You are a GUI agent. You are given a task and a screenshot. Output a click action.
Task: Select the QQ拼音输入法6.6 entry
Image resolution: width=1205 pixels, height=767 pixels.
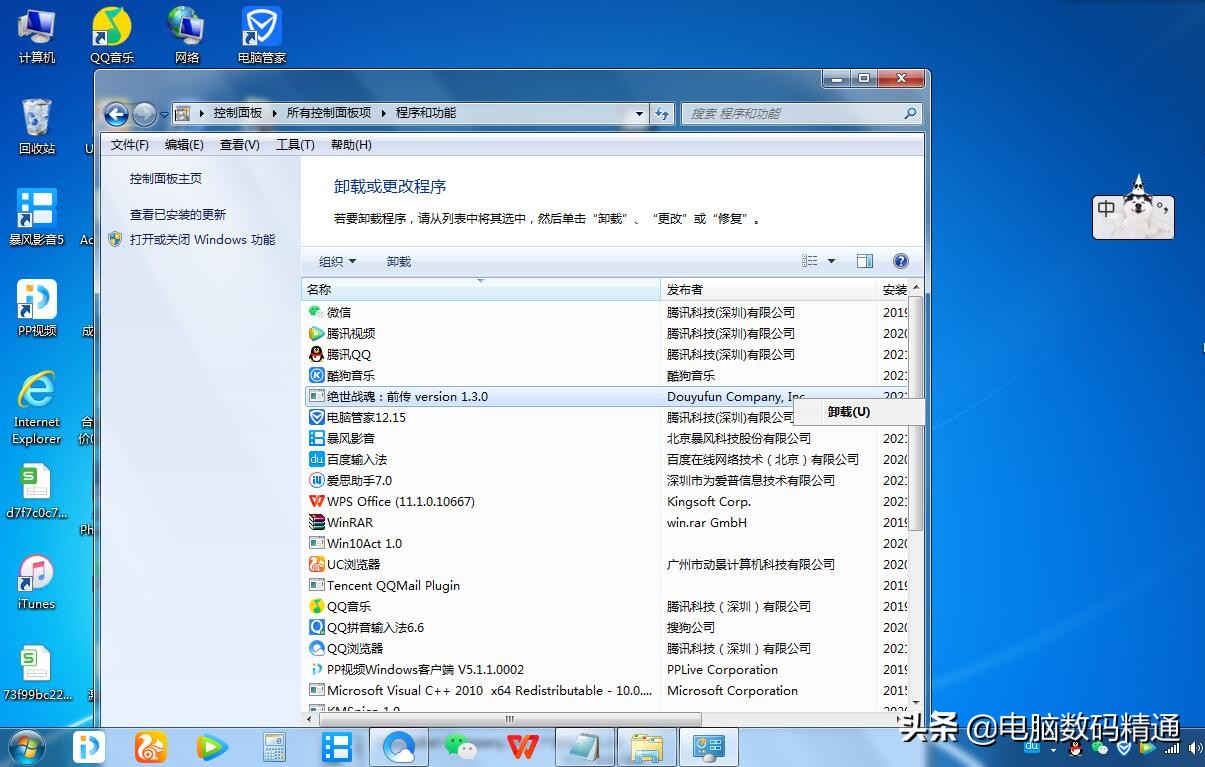pos(604,628)
